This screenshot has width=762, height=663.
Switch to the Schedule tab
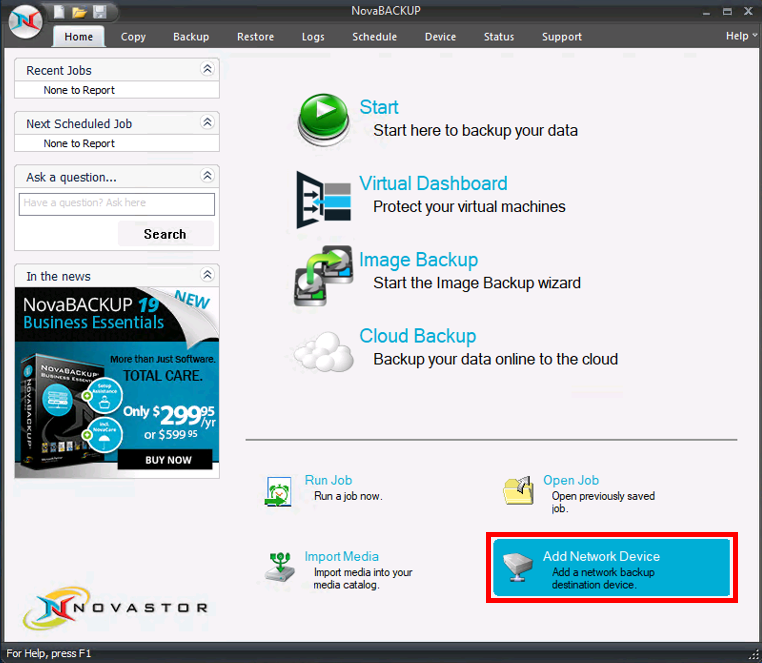pyautogui.click(x=374, y=37)
